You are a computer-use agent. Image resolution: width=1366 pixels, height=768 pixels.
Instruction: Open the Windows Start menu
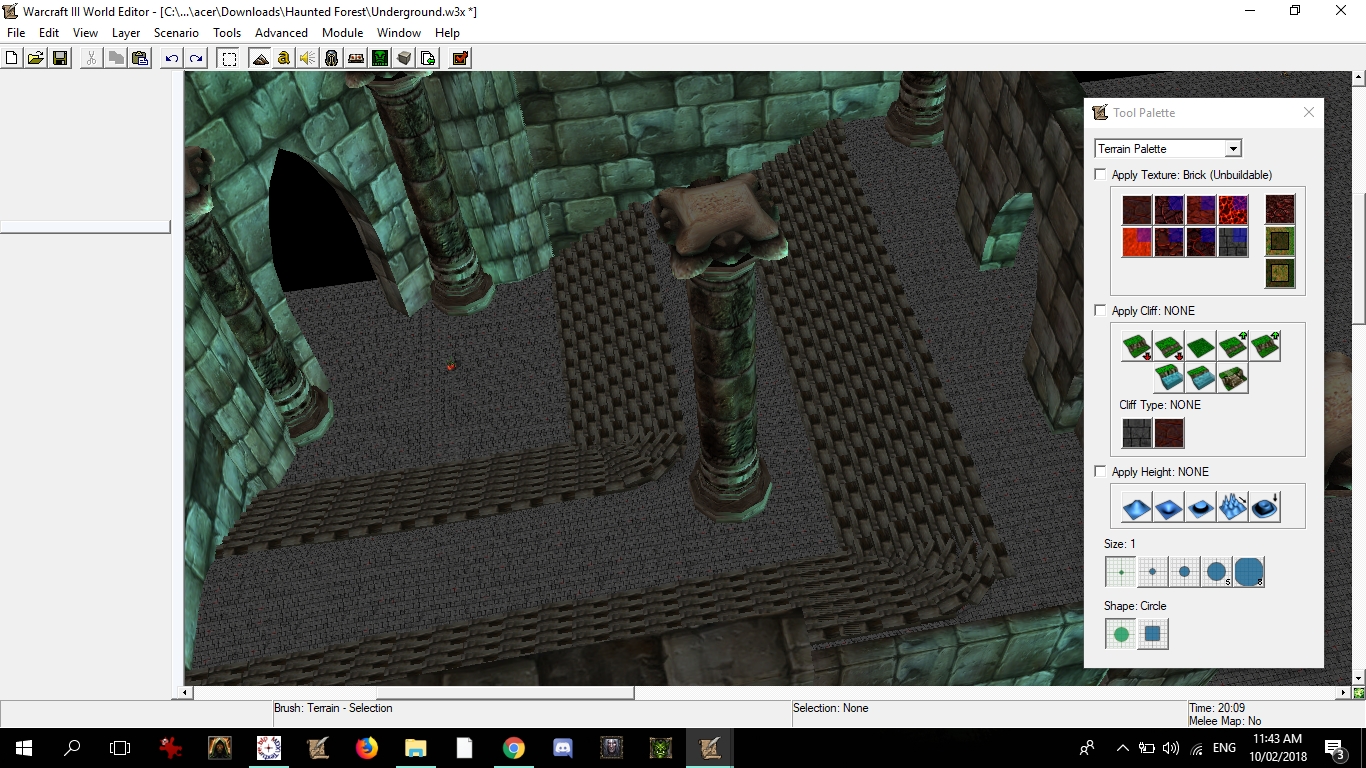click(x=23, y=747)
